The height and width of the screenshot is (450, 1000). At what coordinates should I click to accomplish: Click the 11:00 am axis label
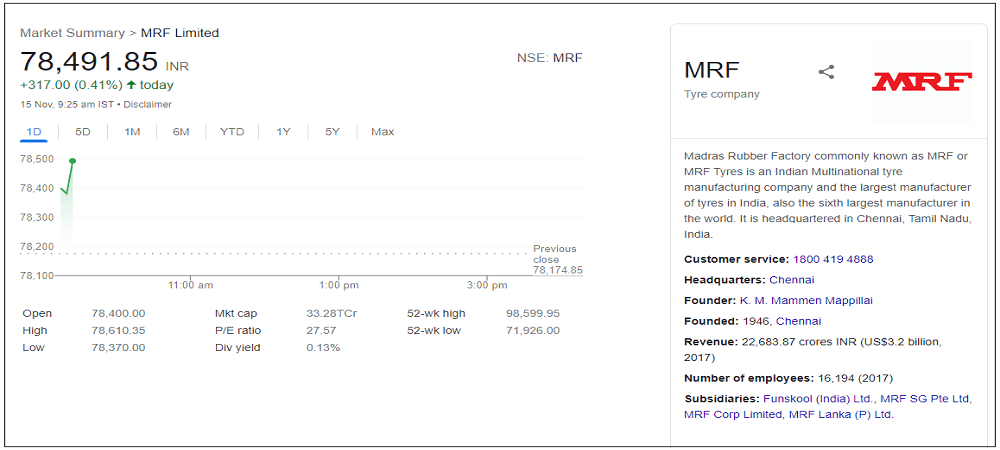click(x=191, y=286)
